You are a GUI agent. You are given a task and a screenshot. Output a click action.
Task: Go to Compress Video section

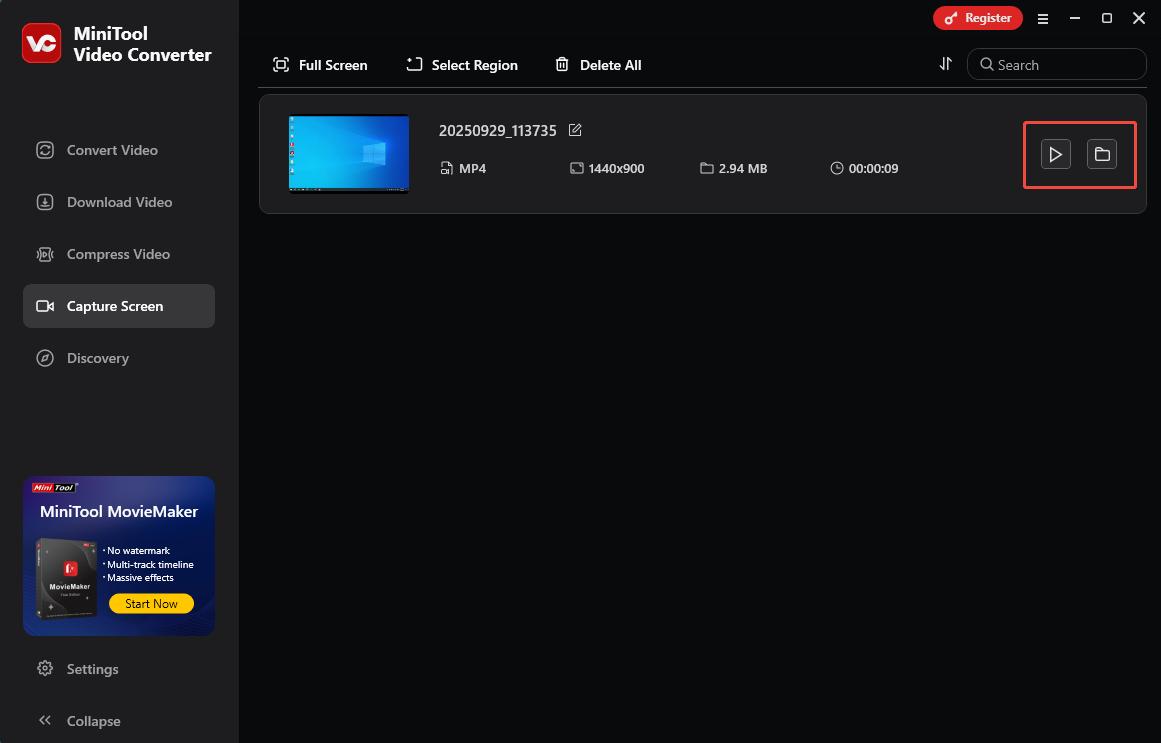click(119, 254)
